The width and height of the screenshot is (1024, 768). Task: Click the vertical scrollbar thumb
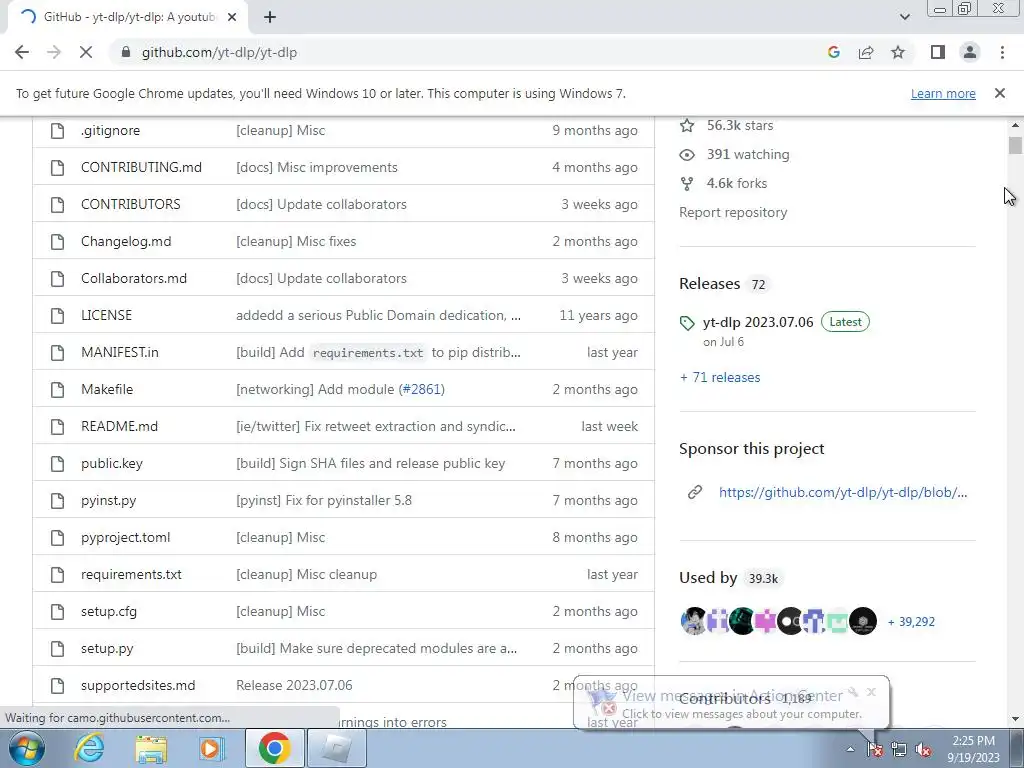pyautogui.click(x=1015, y=145)
